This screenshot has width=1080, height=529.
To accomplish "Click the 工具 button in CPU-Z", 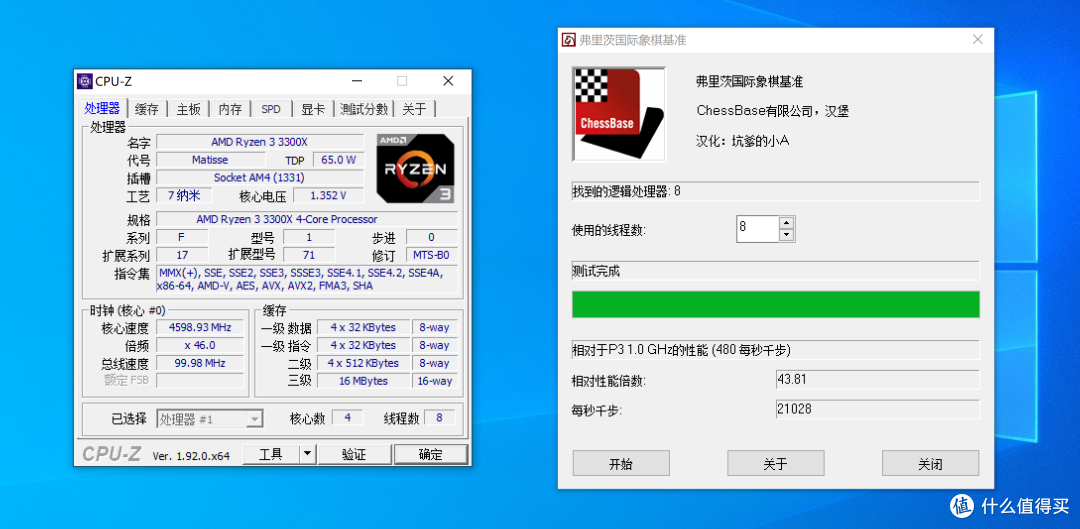I will pos(271,454).
